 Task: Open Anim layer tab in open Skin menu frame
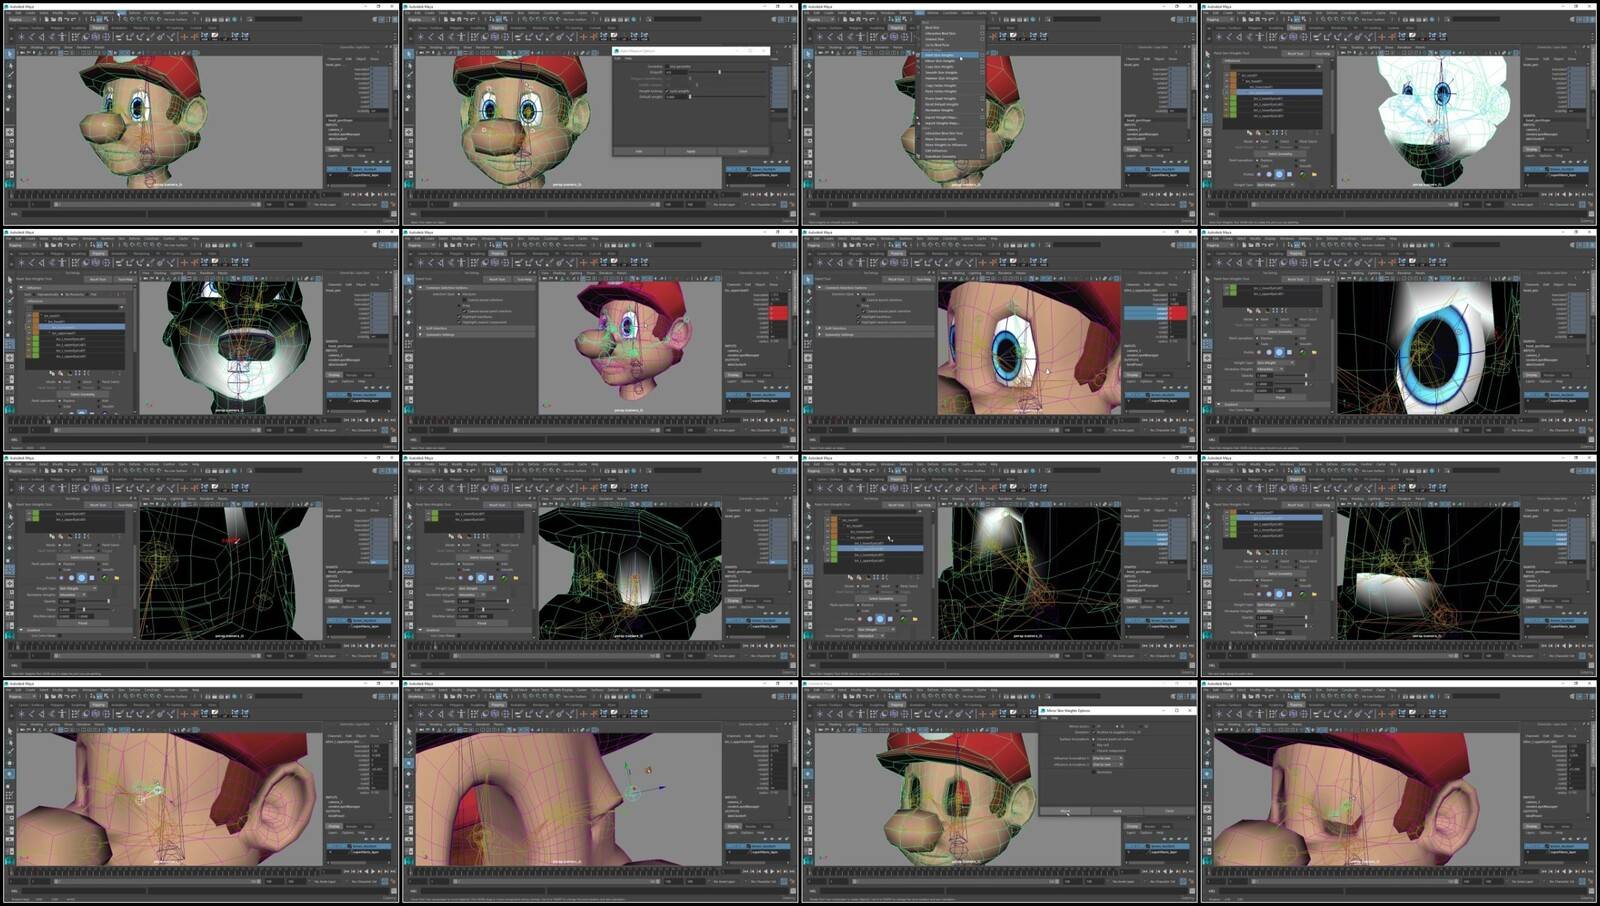(1166, 150)
